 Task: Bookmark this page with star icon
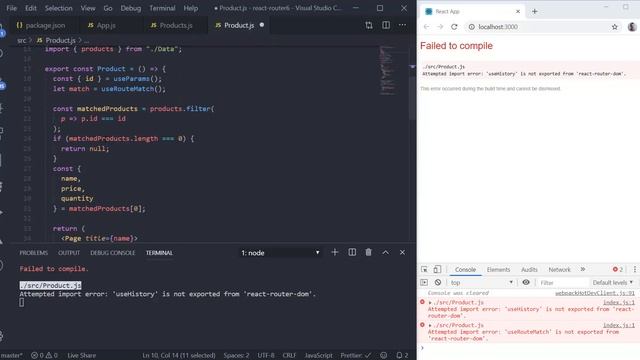click(615, 27)
